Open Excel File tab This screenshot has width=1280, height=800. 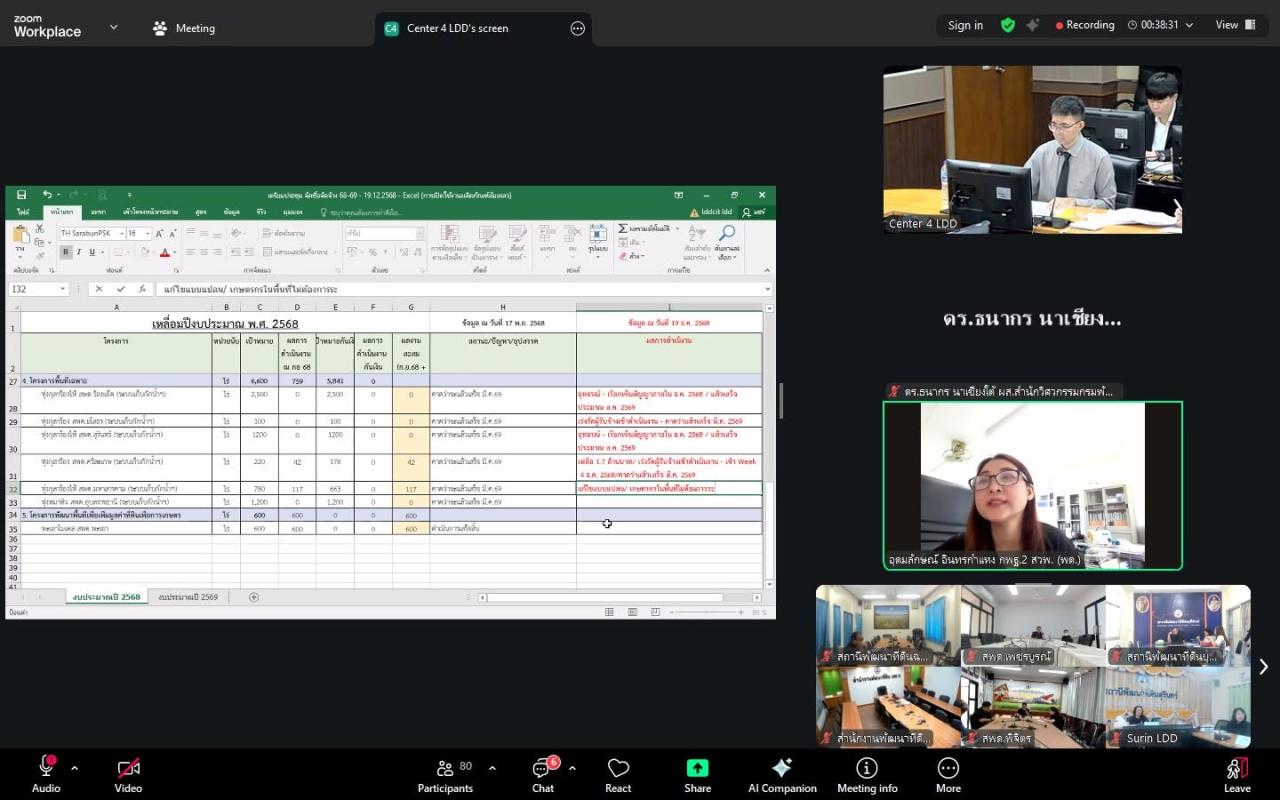[x=22, y=212]
